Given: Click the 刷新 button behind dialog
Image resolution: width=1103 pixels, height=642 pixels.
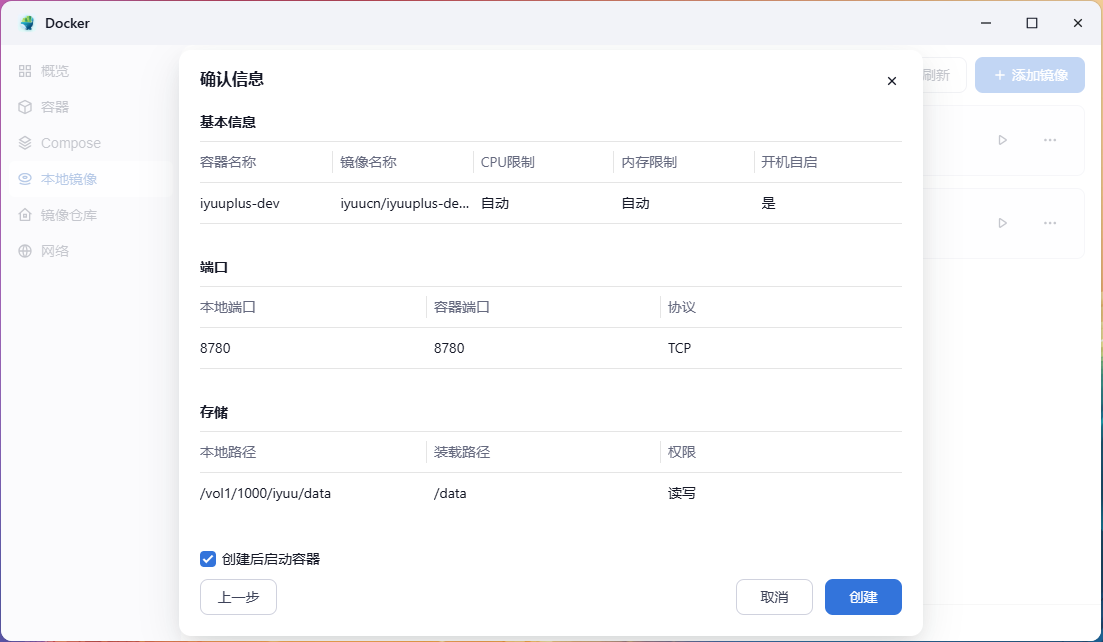Looking at the screenshot, I should [x=943, y=75].
